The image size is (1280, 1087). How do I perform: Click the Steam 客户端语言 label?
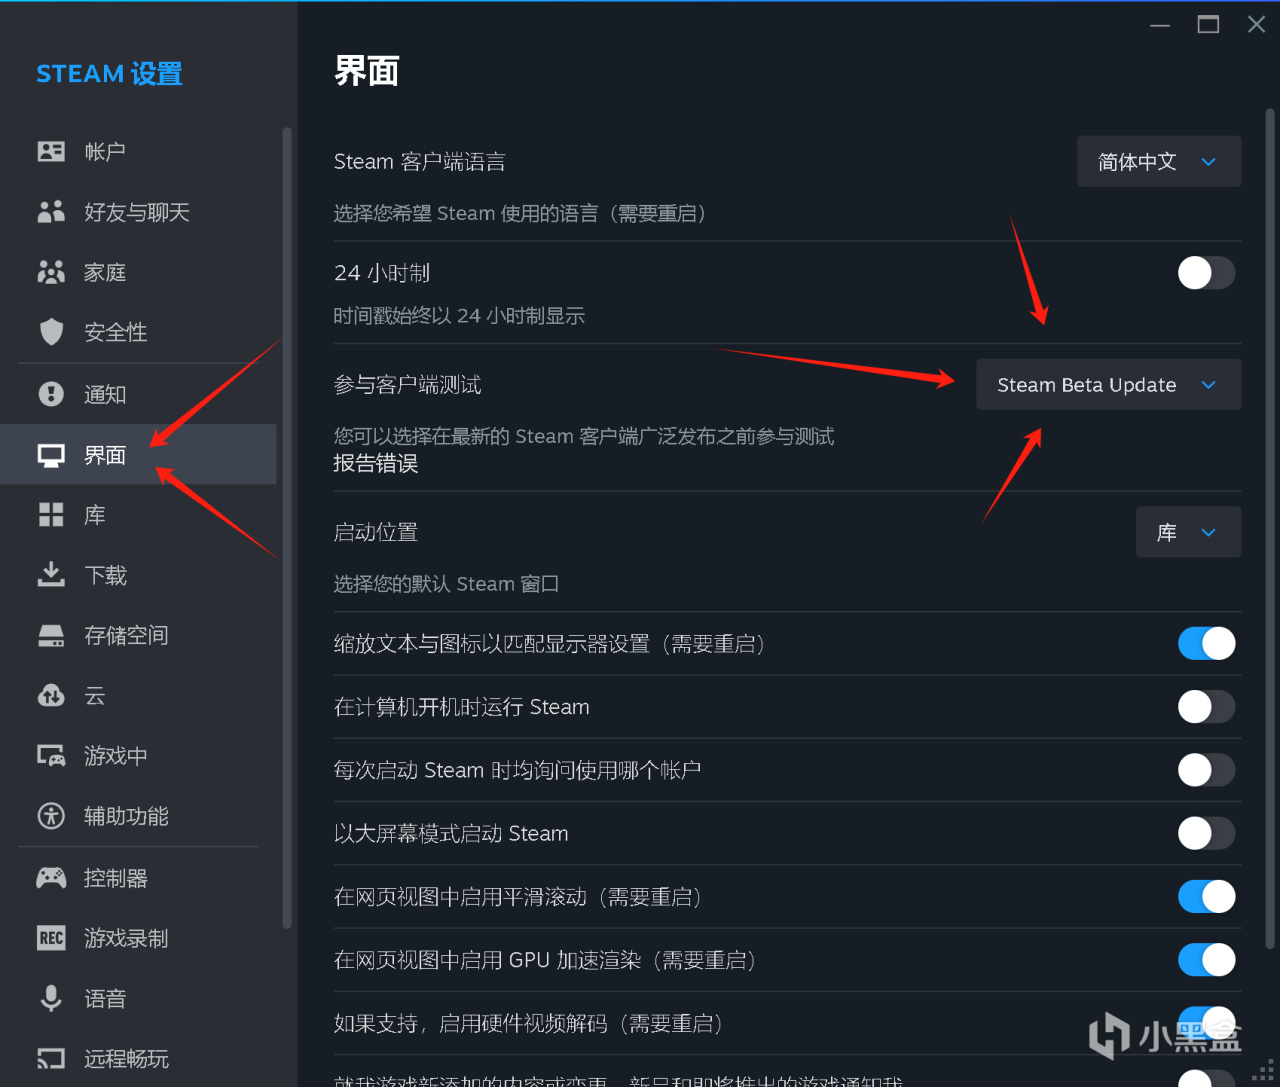(x=420, y=162)
